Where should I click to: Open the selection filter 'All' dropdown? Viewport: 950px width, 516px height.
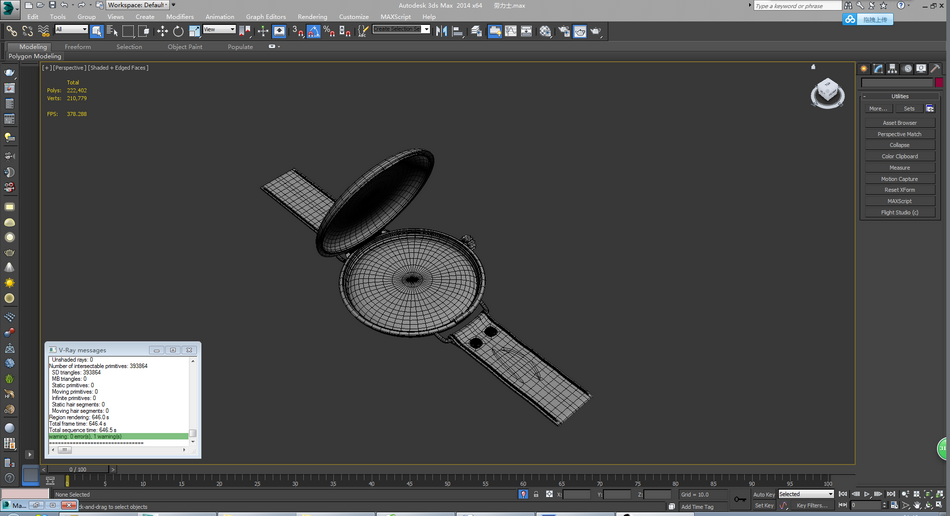pyautogui.click(x=71, y=30)
